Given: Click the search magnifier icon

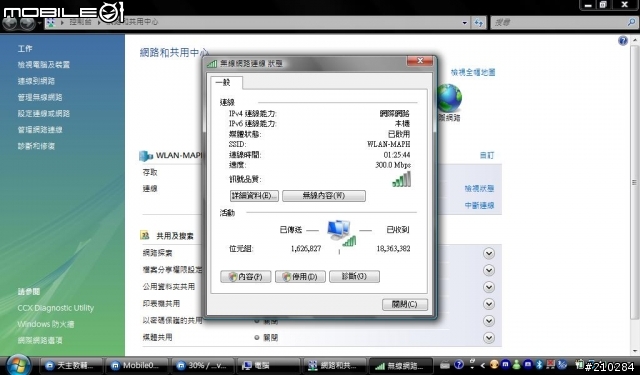Looking at the screenshot, I should pyautogui.click(x=631, y=22).
